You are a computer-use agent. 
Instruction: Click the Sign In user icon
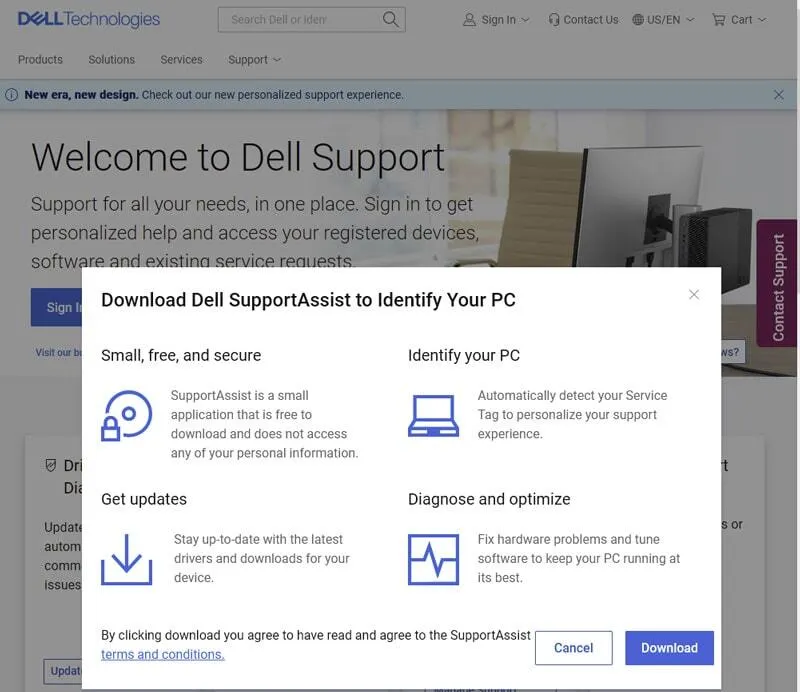[x=469, y=19]
